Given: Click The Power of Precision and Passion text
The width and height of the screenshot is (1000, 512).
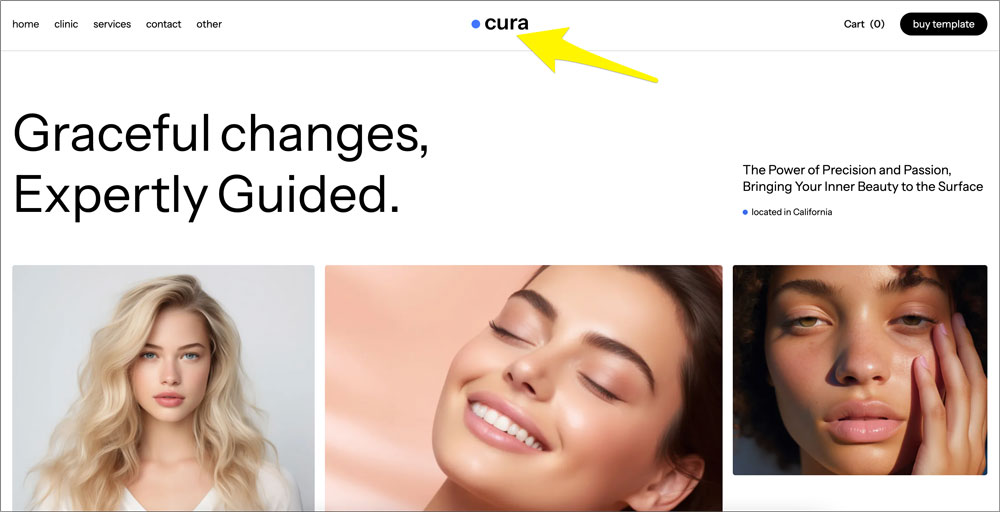Looking at the screenshot, I should [x=847, y=170].
